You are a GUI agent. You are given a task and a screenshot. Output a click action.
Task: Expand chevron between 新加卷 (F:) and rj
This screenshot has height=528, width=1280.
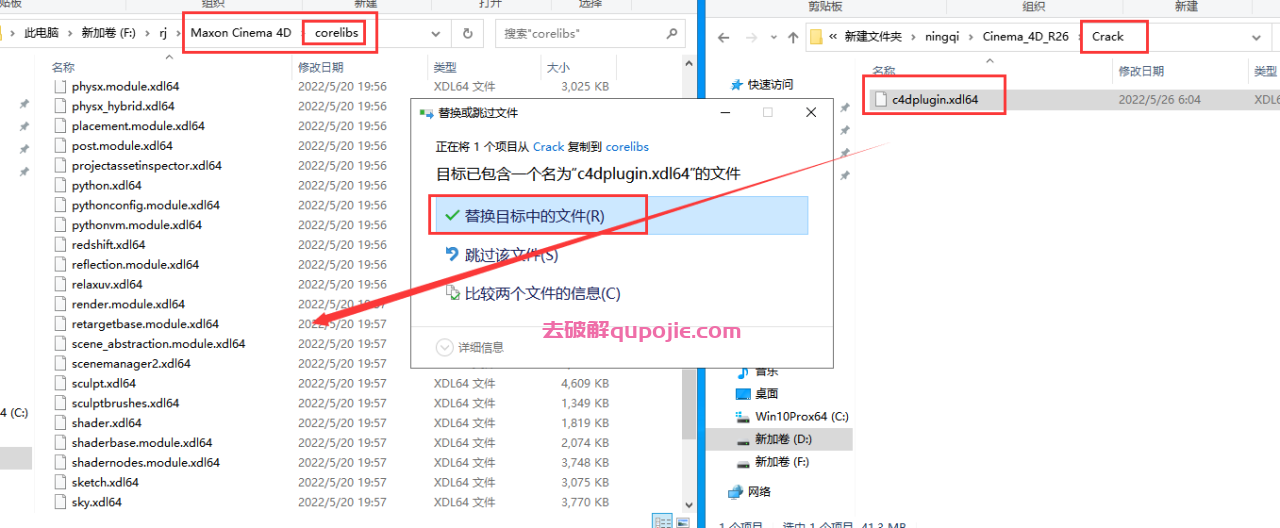click(148, 33)
